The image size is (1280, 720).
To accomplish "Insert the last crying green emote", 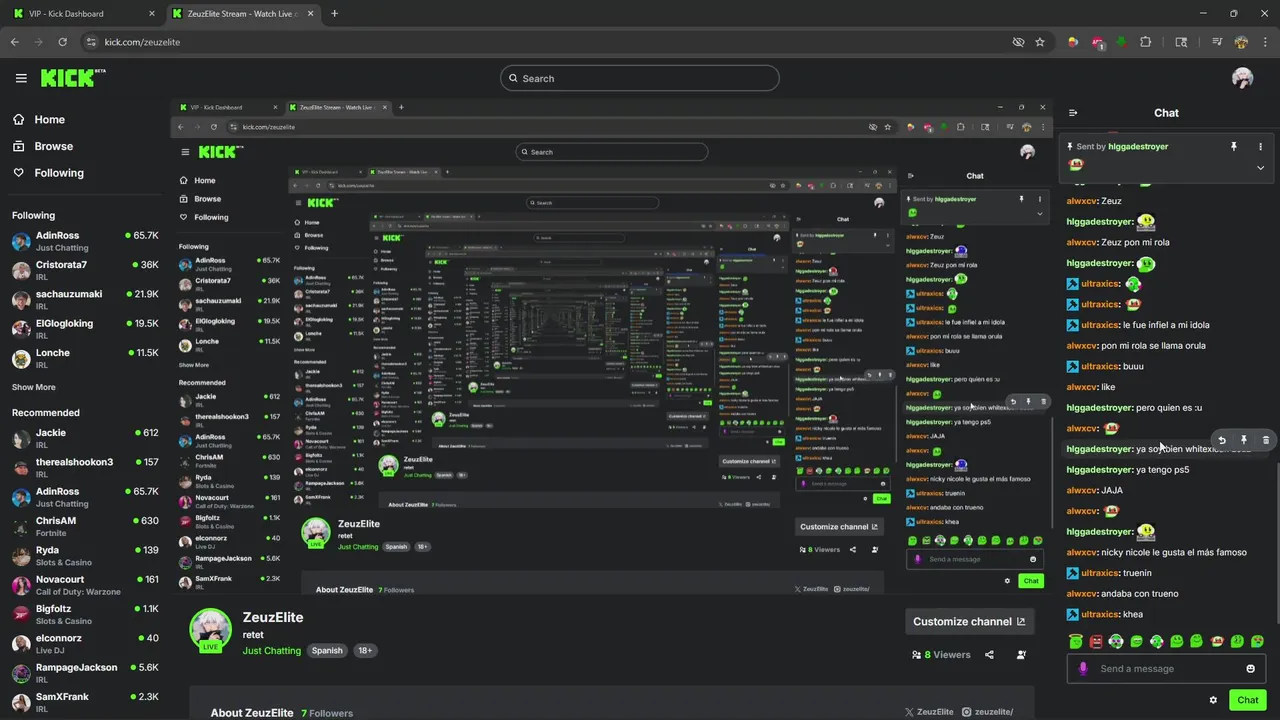I will [1257, 641].
